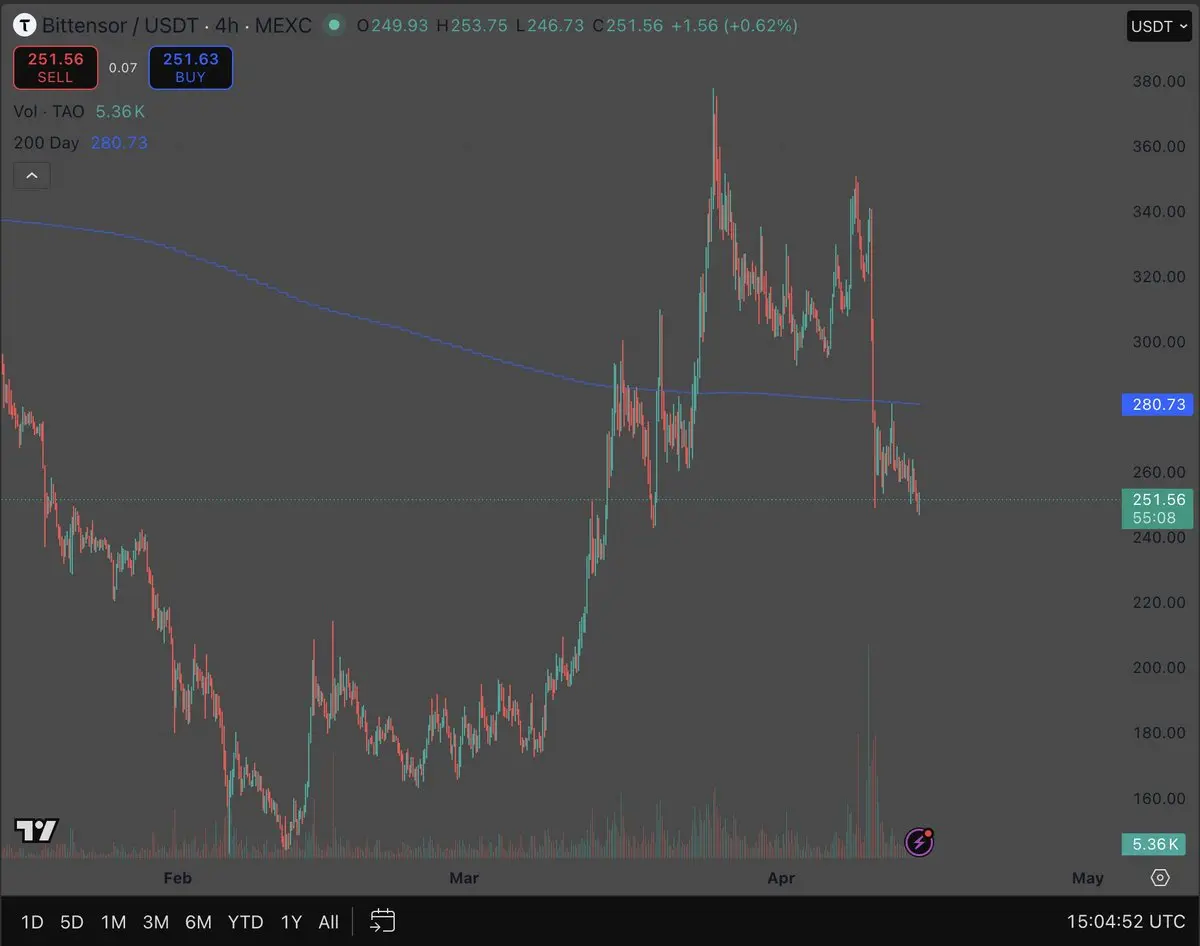
Task: Click the 160.00 price axis label
Action: pyautogui.click(x=1160, y=799)
